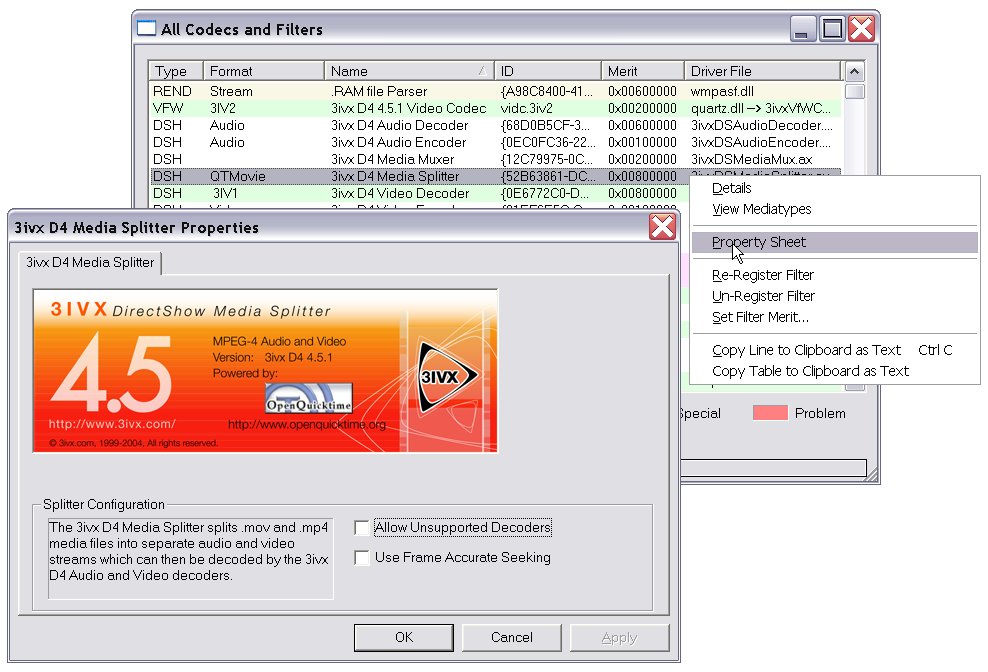Enable Allow Unsupported Decoders checkbox
The height and width of the screenshot is (672, 988).
[362, 528]
